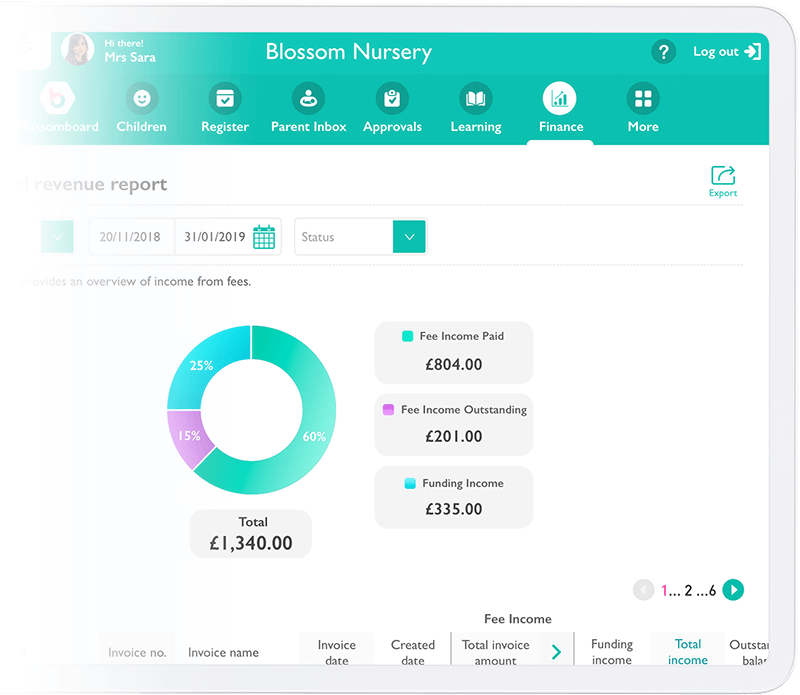Toggle the Fee Income Outstanding legend swatch
800x695 pixels.
(x=389, y=409)
